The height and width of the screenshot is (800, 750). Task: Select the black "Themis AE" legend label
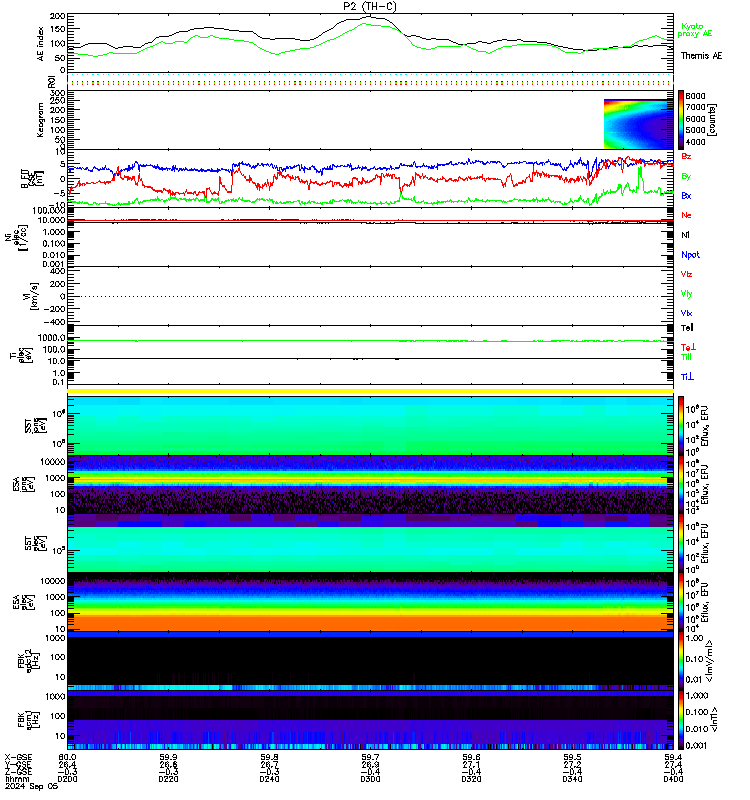pyautogui.click(x=702, y=56)
